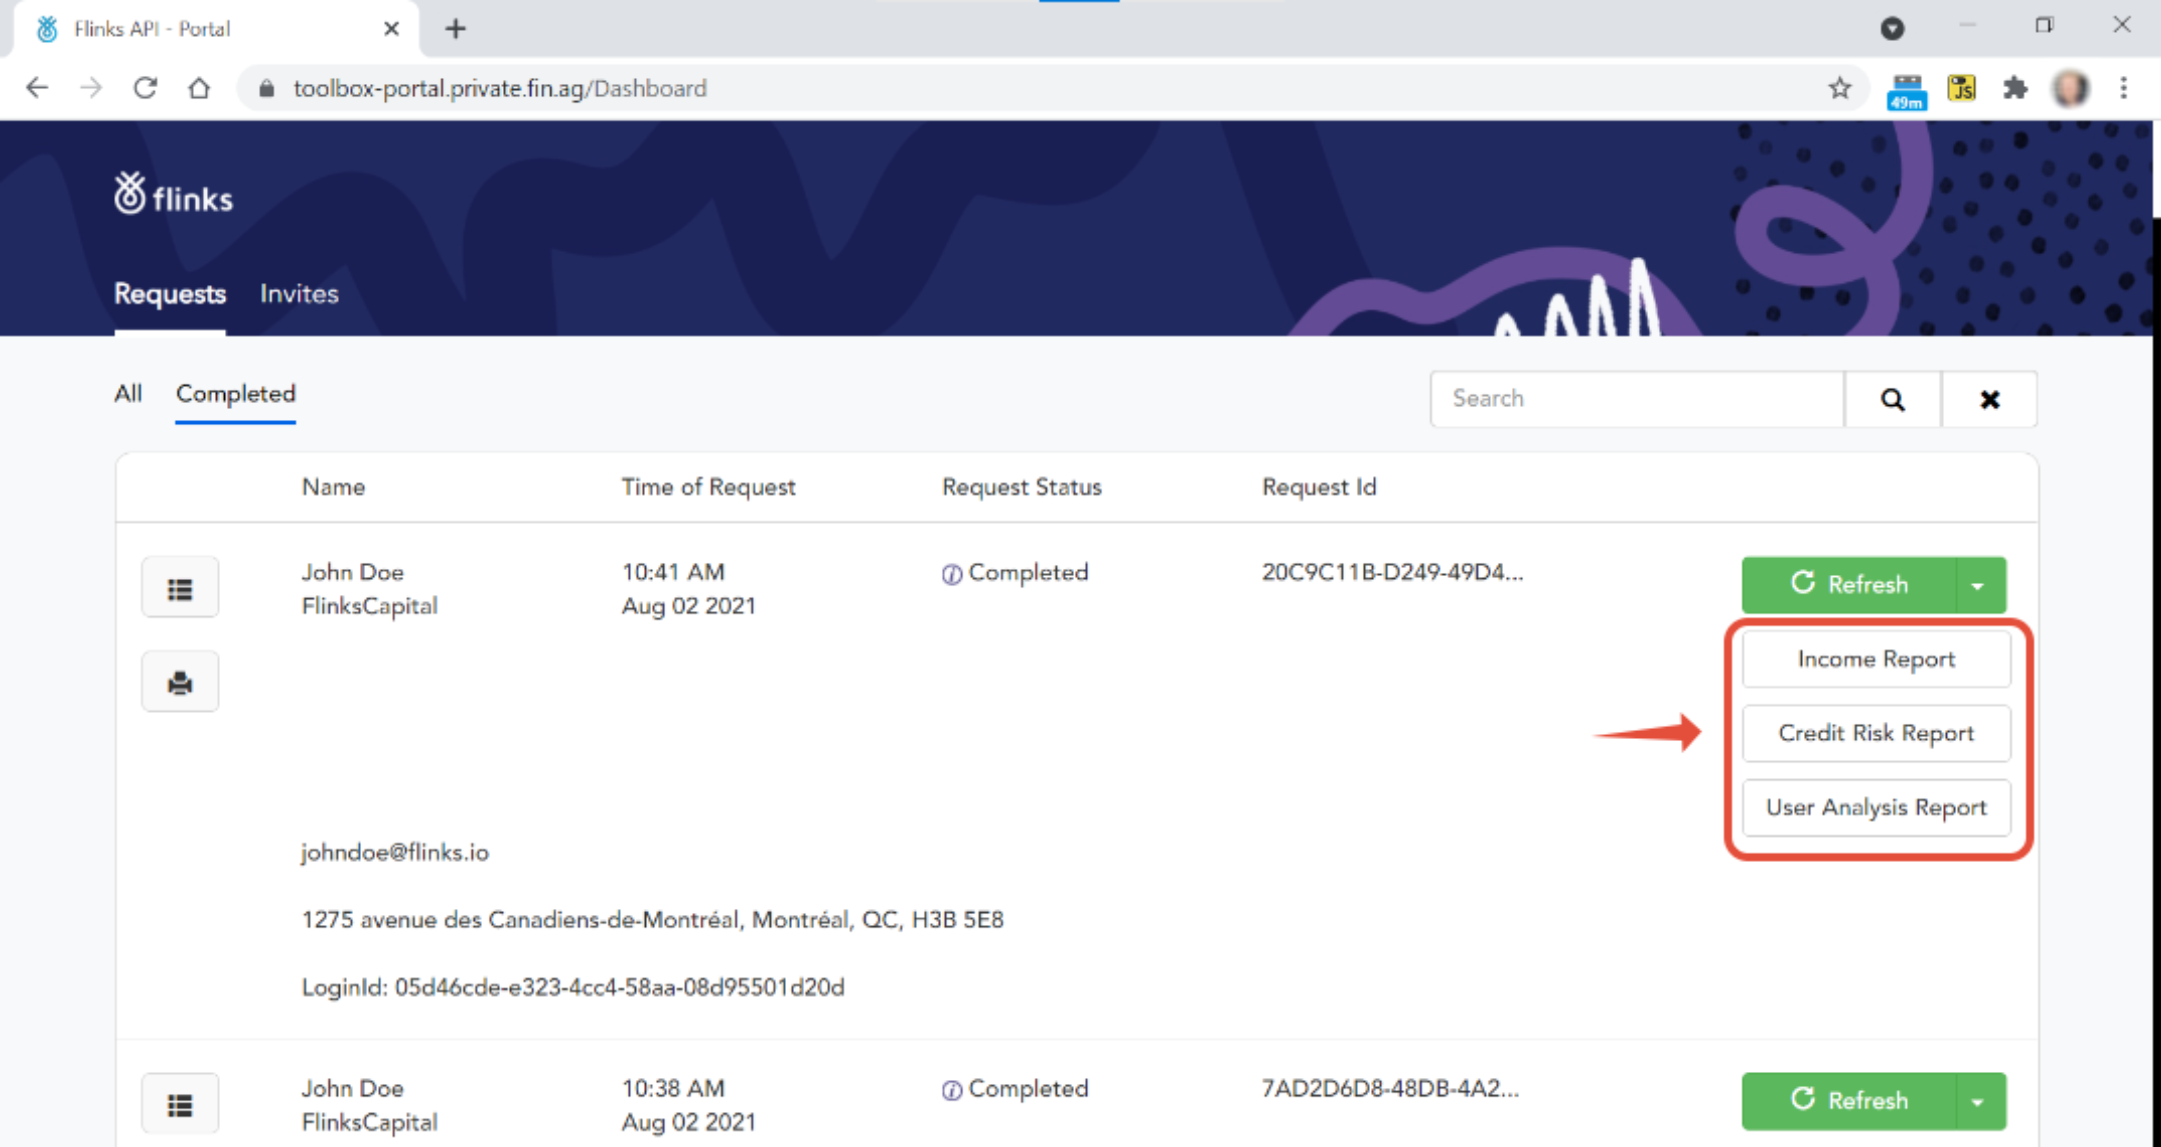
Task: Click the print icon under first request
Action: pos(180,683)
